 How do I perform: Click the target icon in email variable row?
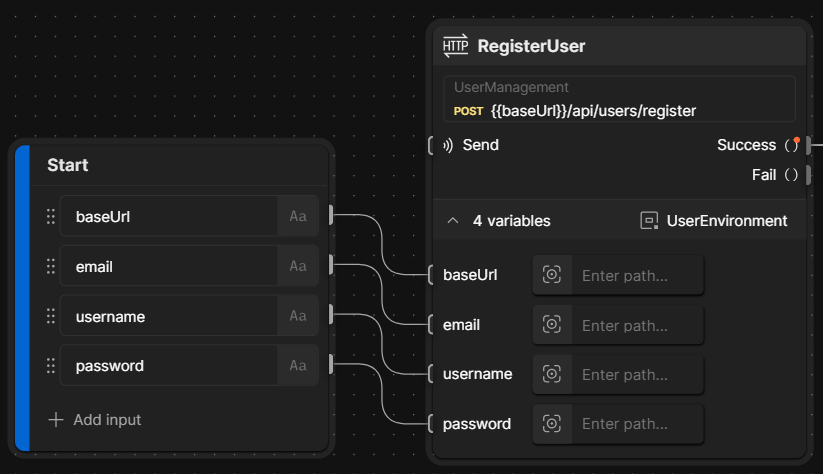551,324
